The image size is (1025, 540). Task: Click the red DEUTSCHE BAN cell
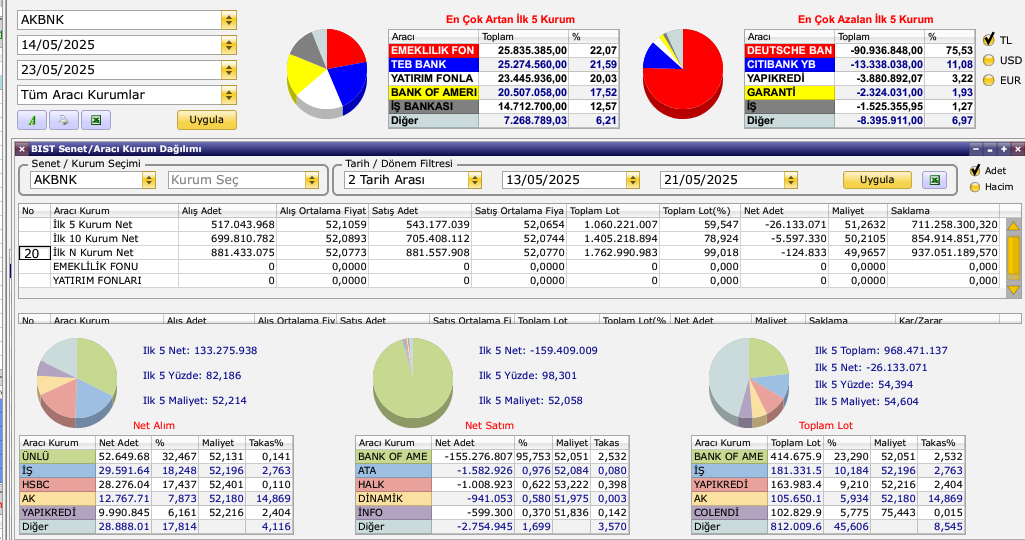click(790, 50)
